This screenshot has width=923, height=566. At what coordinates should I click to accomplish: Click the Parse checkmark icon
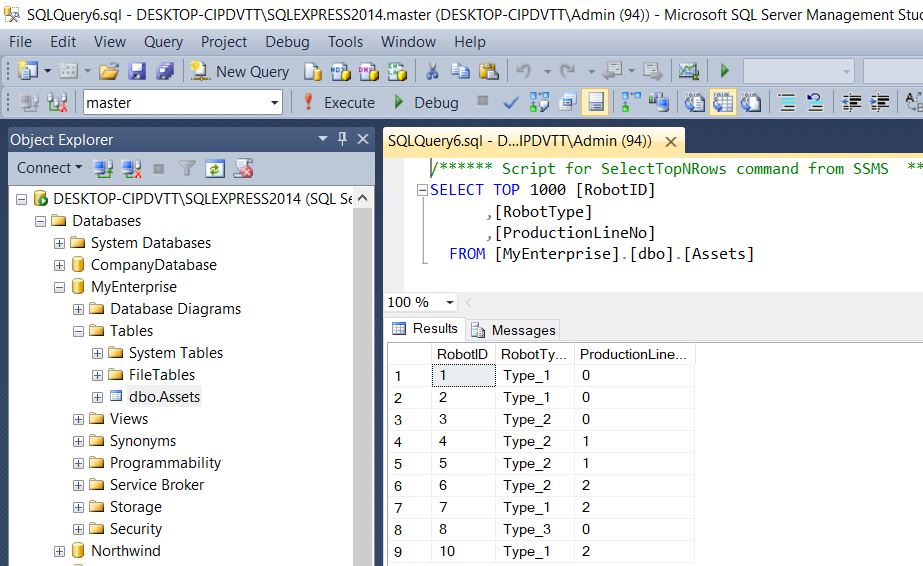tap(510, 103)
